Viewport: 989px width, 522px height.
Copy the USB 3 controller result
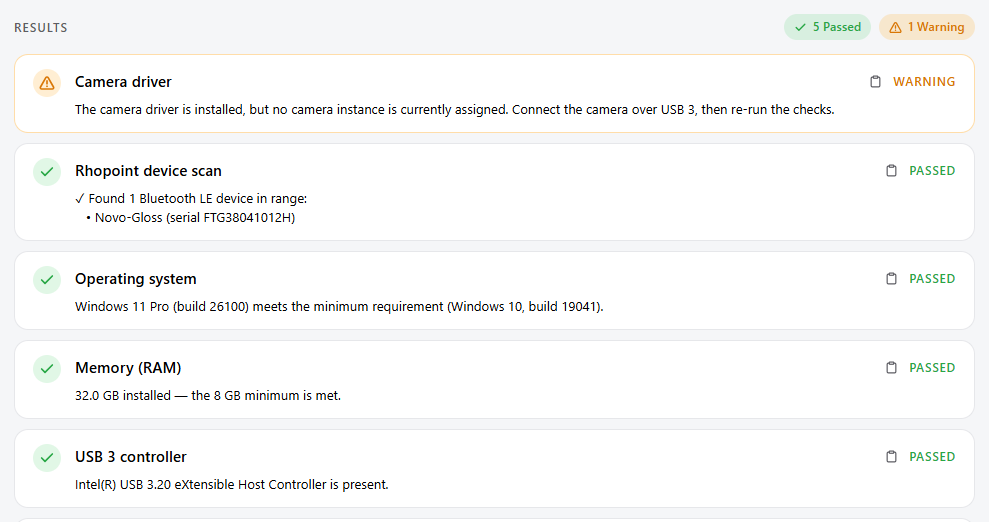click(x=891, y=456)
